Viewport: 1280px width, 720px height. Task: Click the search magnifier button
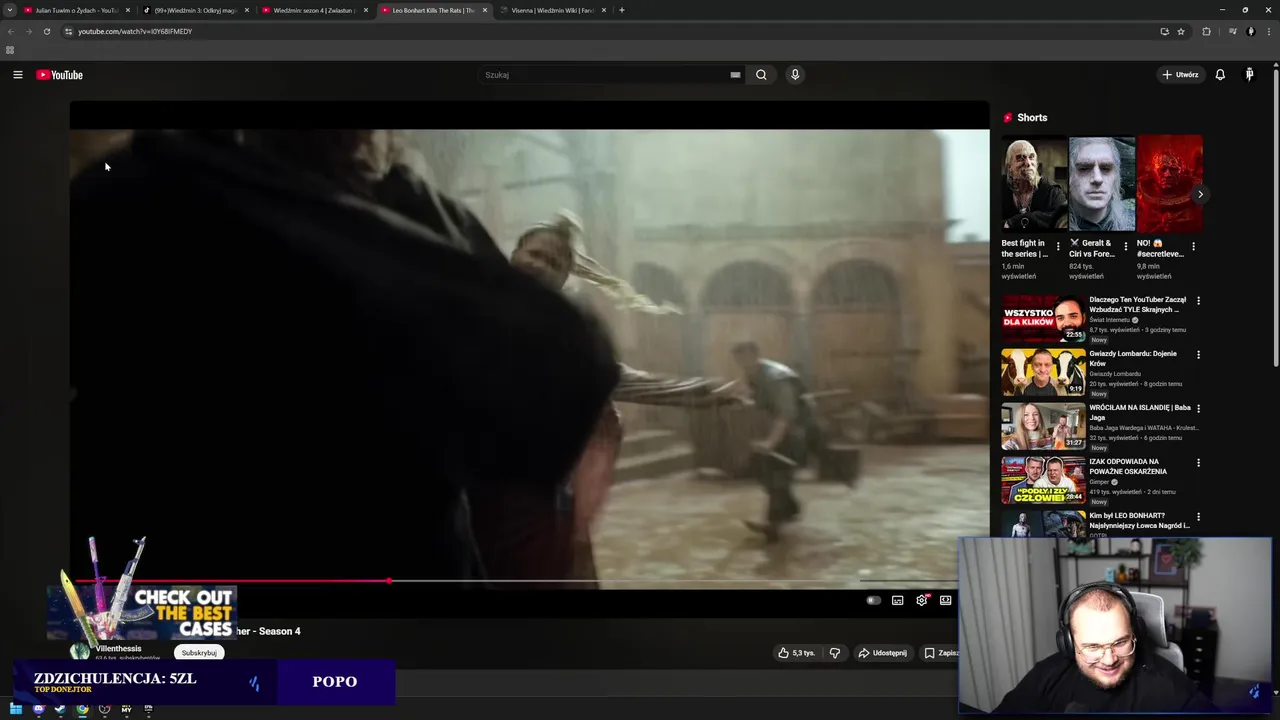pos(761,75)
